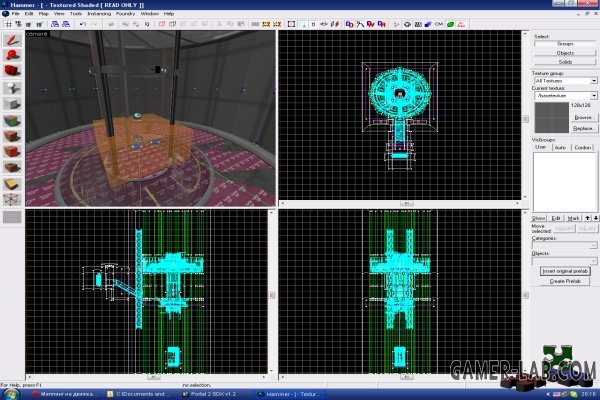This screenshot has width=600, height=400.
Task: Select the Apply Current Texture tool
Action: (12, 137)
